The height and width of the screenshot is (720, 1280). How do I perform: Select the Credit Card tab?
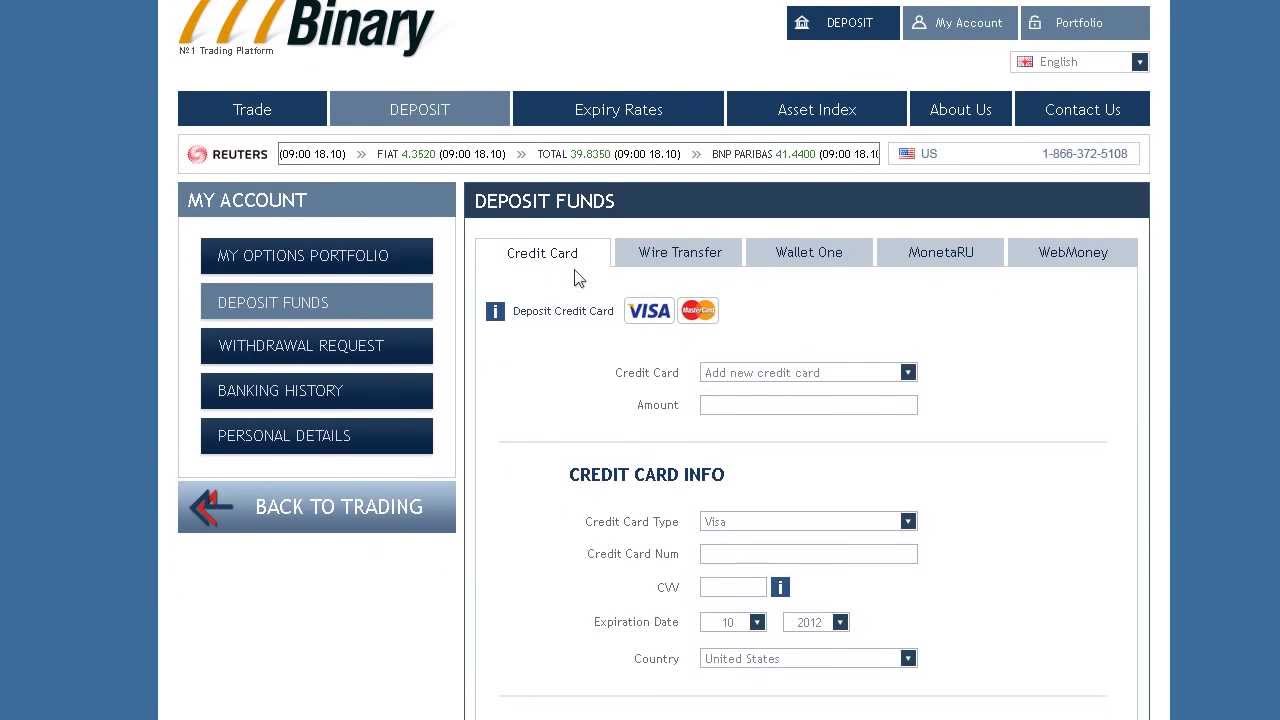(x=542, y=253)
